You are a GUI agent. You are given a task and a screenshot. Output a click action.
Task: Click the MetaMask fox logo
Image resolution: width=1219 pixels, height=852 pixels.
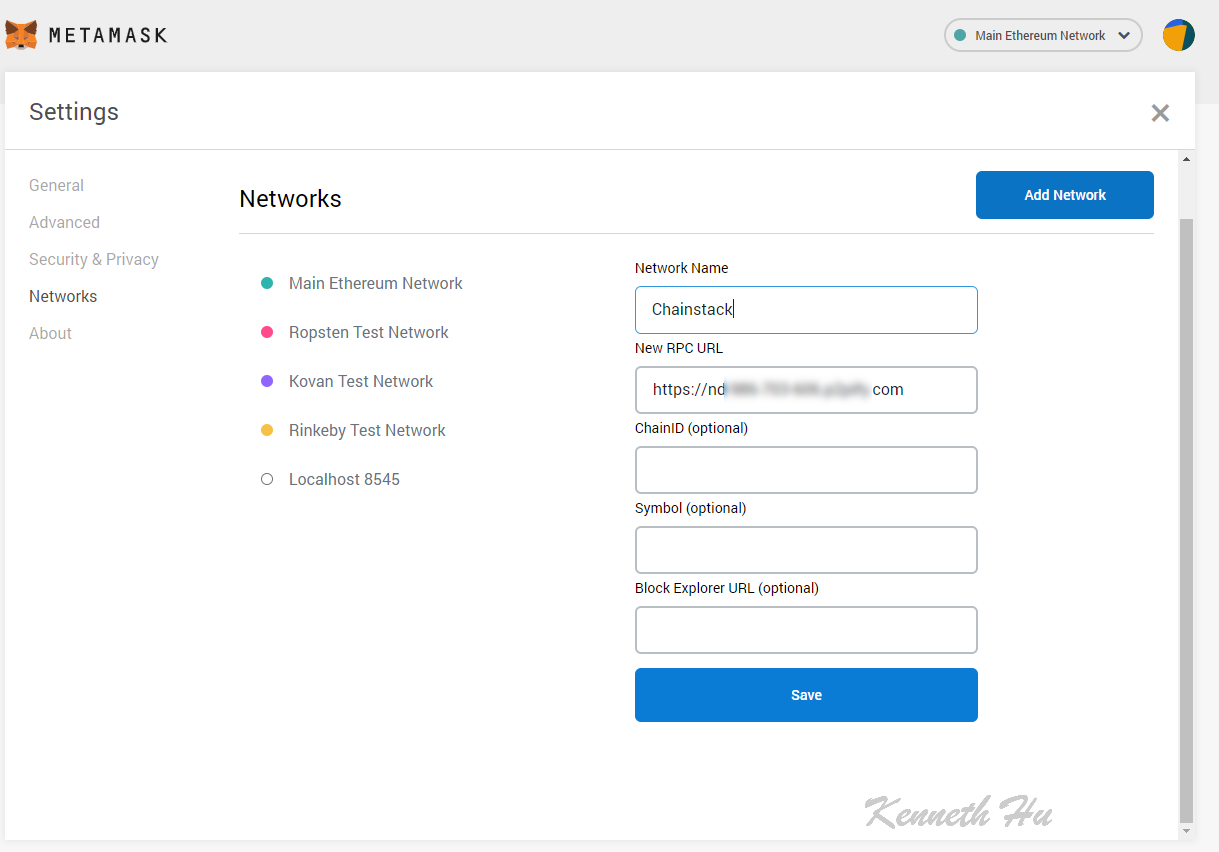(x=21, y=35)
